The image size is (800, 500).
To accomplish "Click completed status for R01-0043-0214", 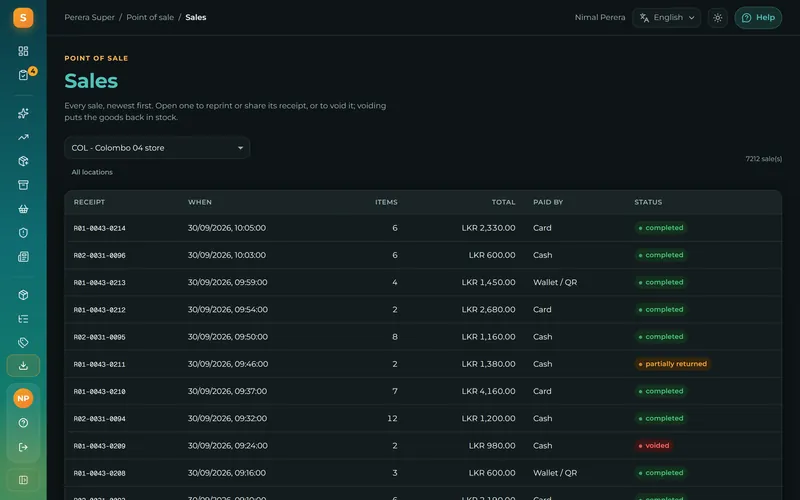I will [x=661, y=228].
